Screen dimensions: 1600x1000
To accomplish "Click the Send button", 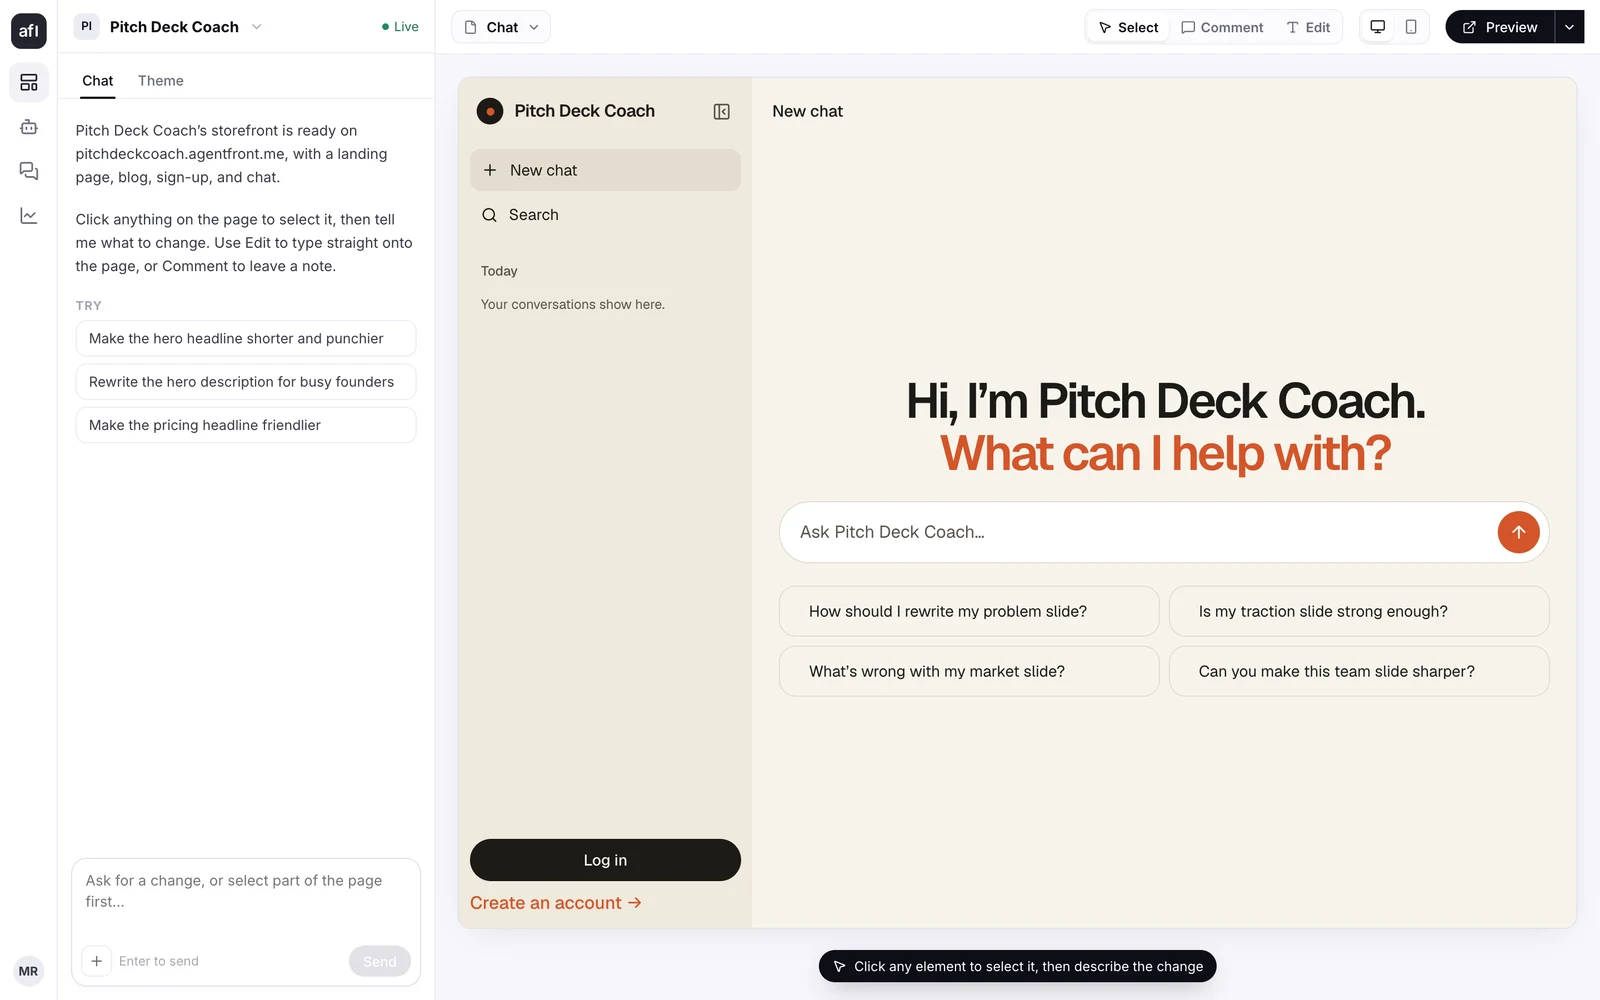I will click(x=379, y=961).
